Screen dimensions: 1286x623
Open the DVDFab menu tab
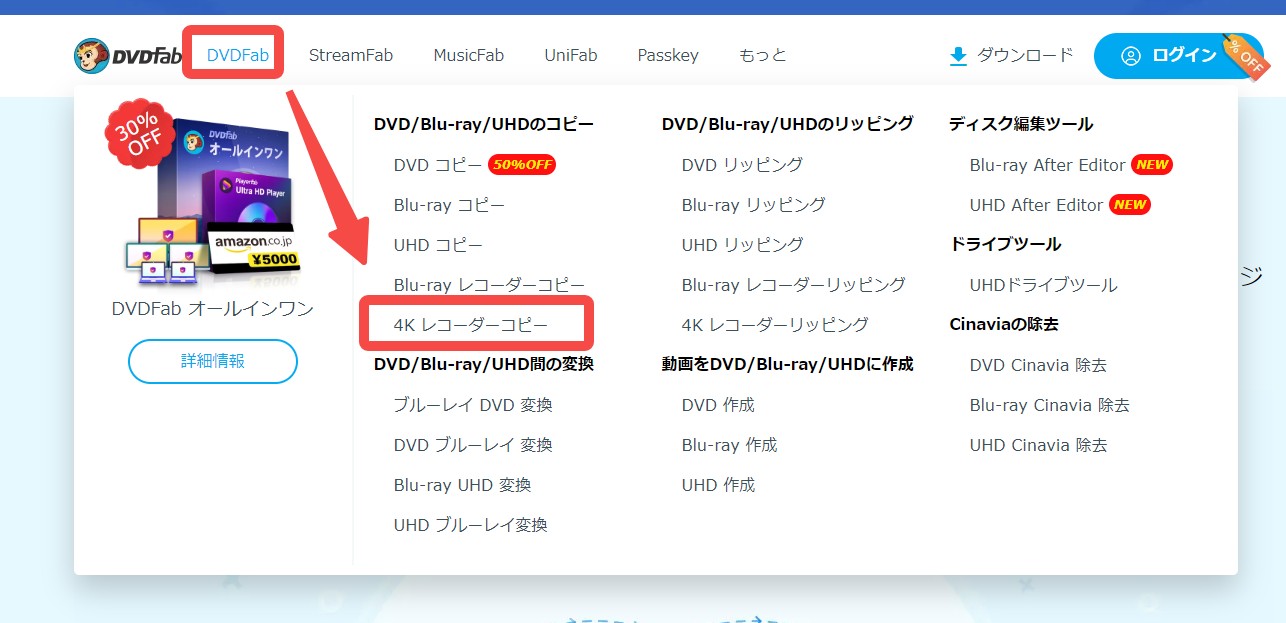[x=238, y=55]
